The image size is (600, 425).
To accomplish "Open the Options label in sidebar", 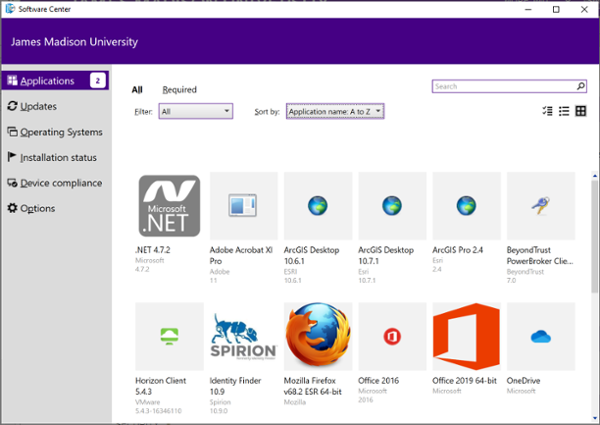I will click(38, 208).
